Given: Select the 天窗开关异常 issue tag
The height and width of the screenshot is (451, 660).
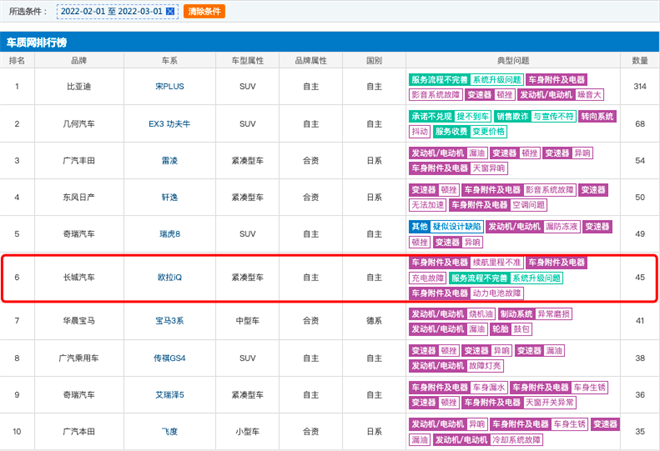Looking at the screenshot, I should coord(549,402).
